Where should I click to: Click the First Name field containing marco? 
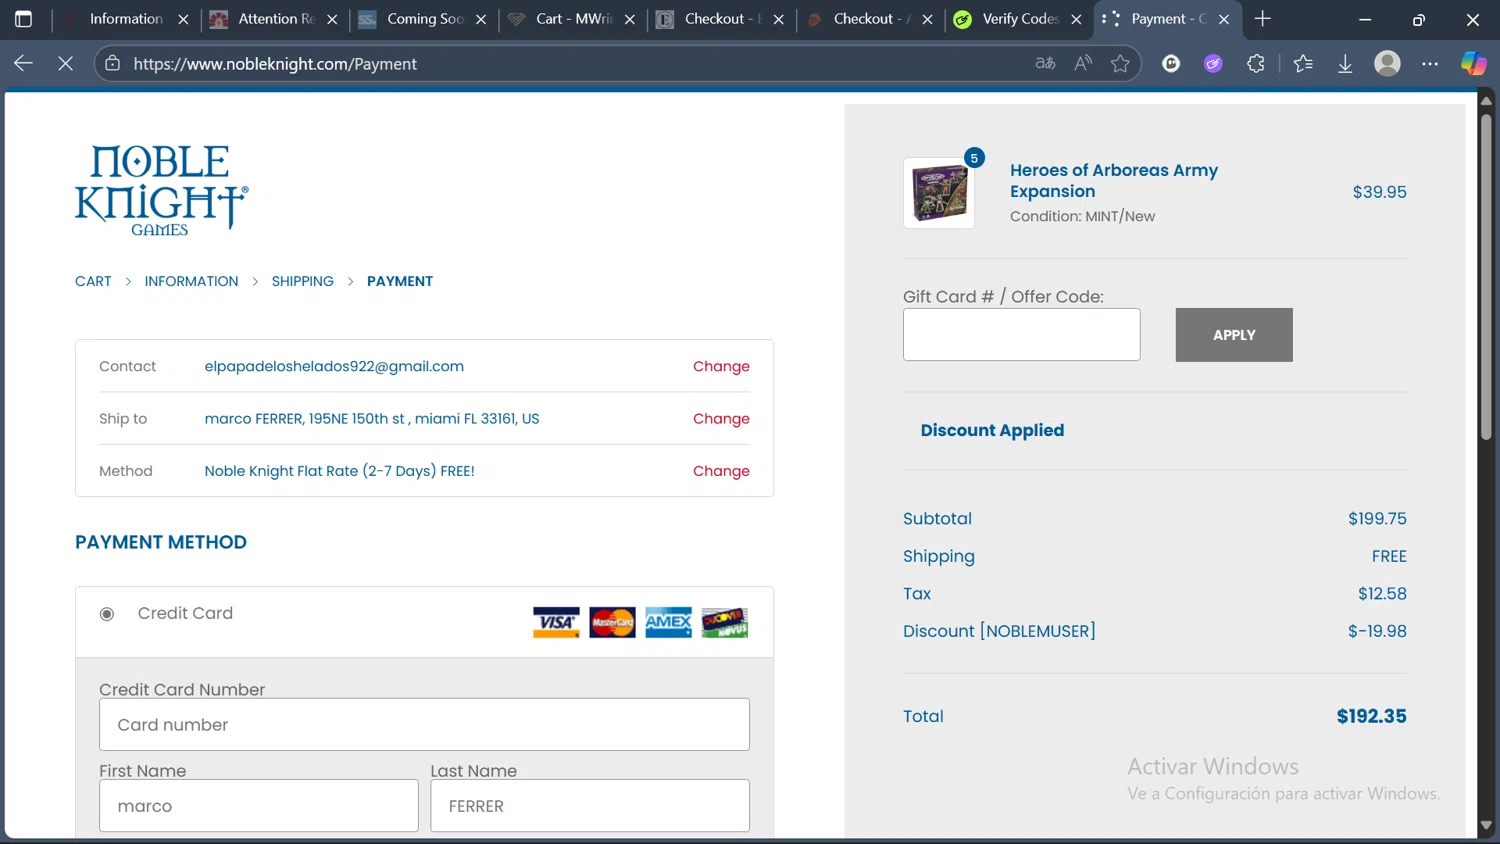click(259, 806)
